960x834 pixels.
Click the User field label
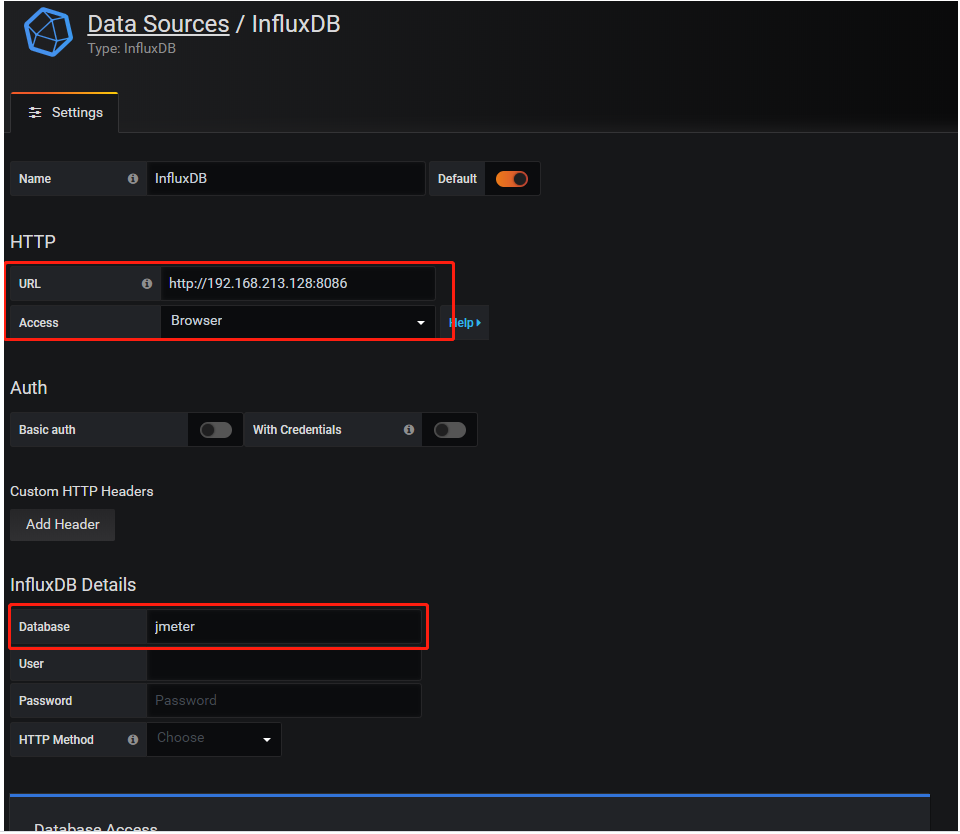coord(31,664)
